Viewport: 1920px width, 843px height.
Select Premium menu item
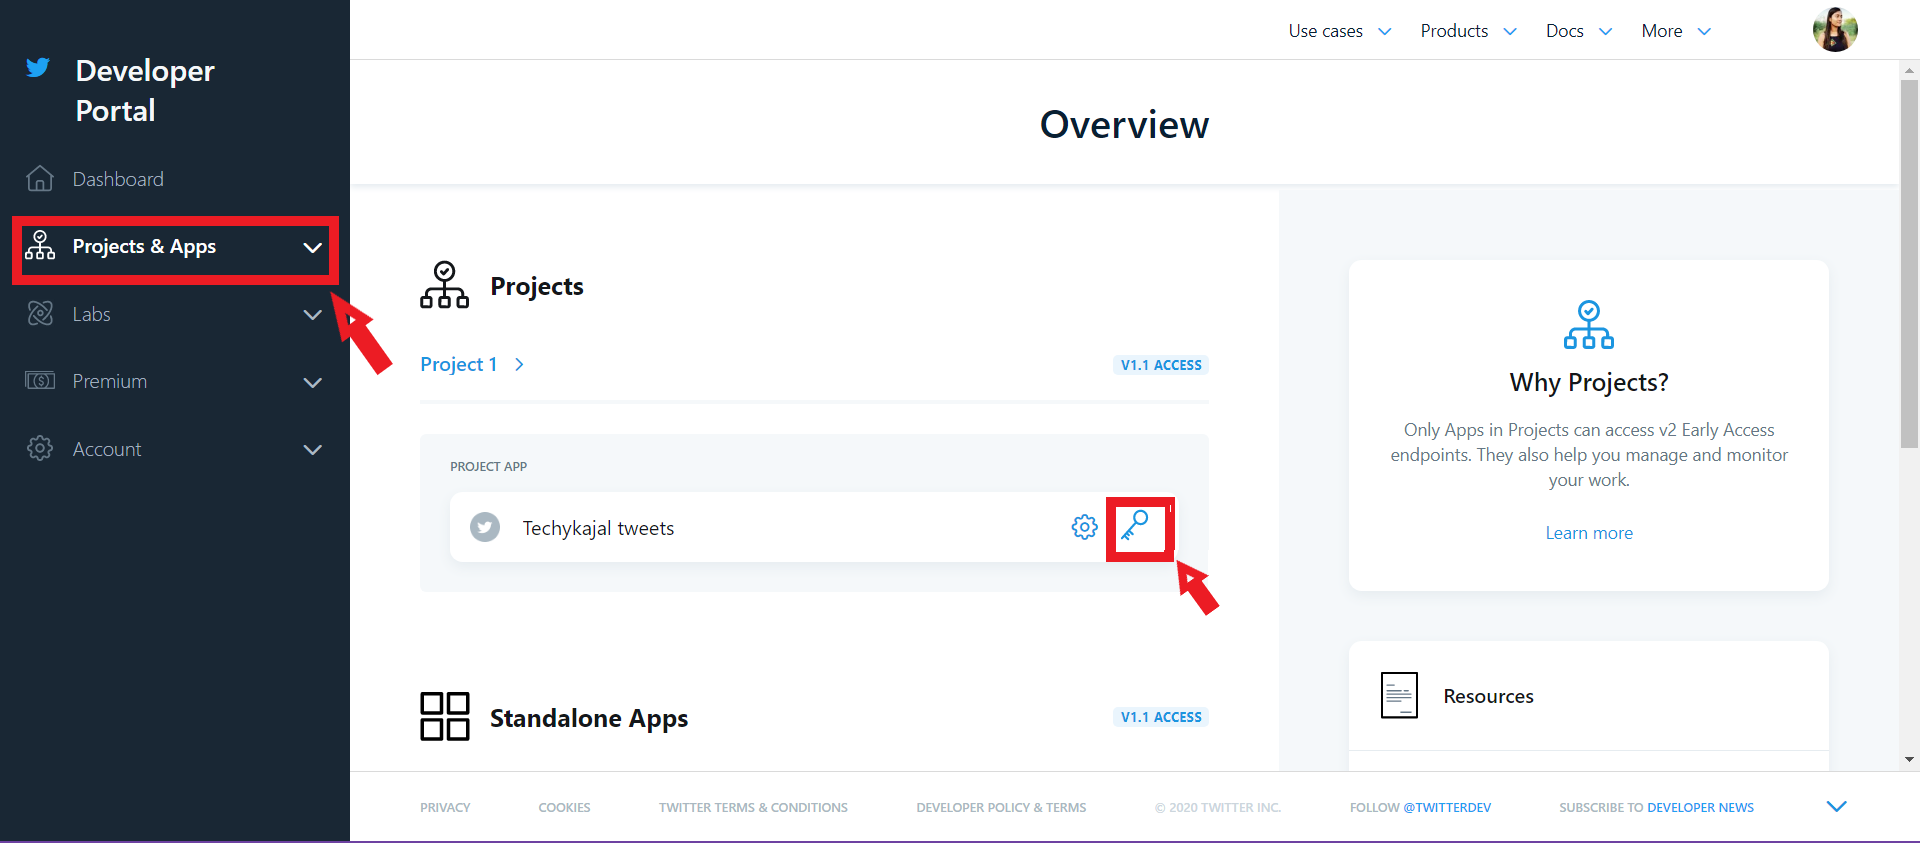click(x=109, y=381)
